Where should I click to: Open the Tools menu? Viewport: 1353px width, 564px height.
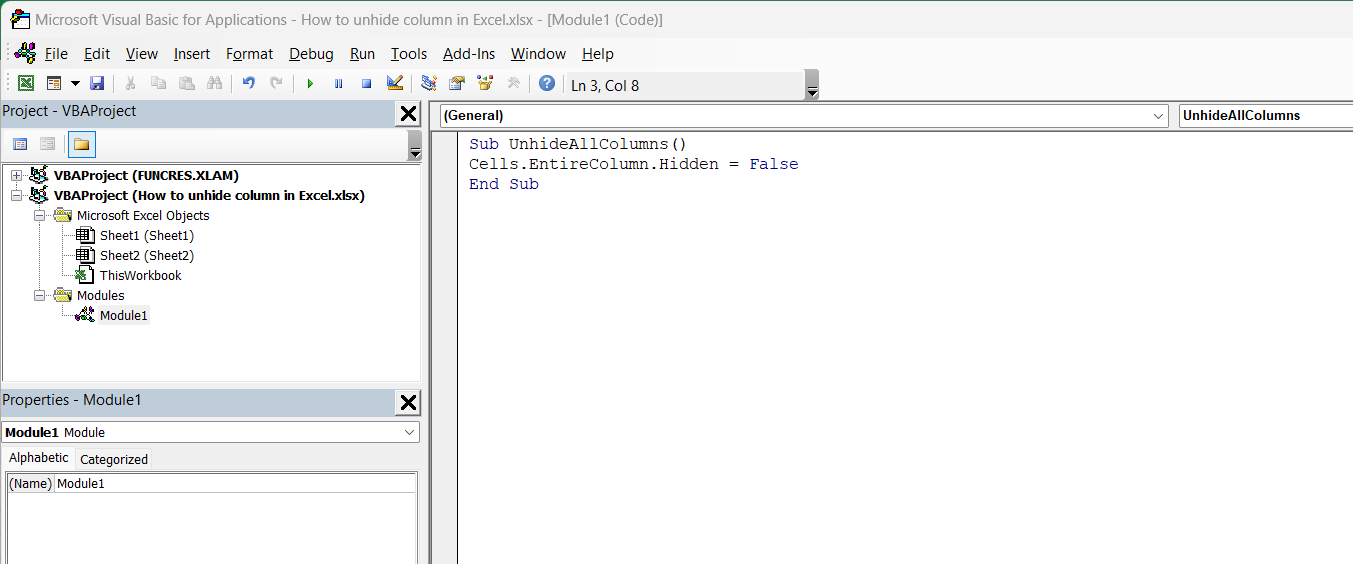[409, 54]
